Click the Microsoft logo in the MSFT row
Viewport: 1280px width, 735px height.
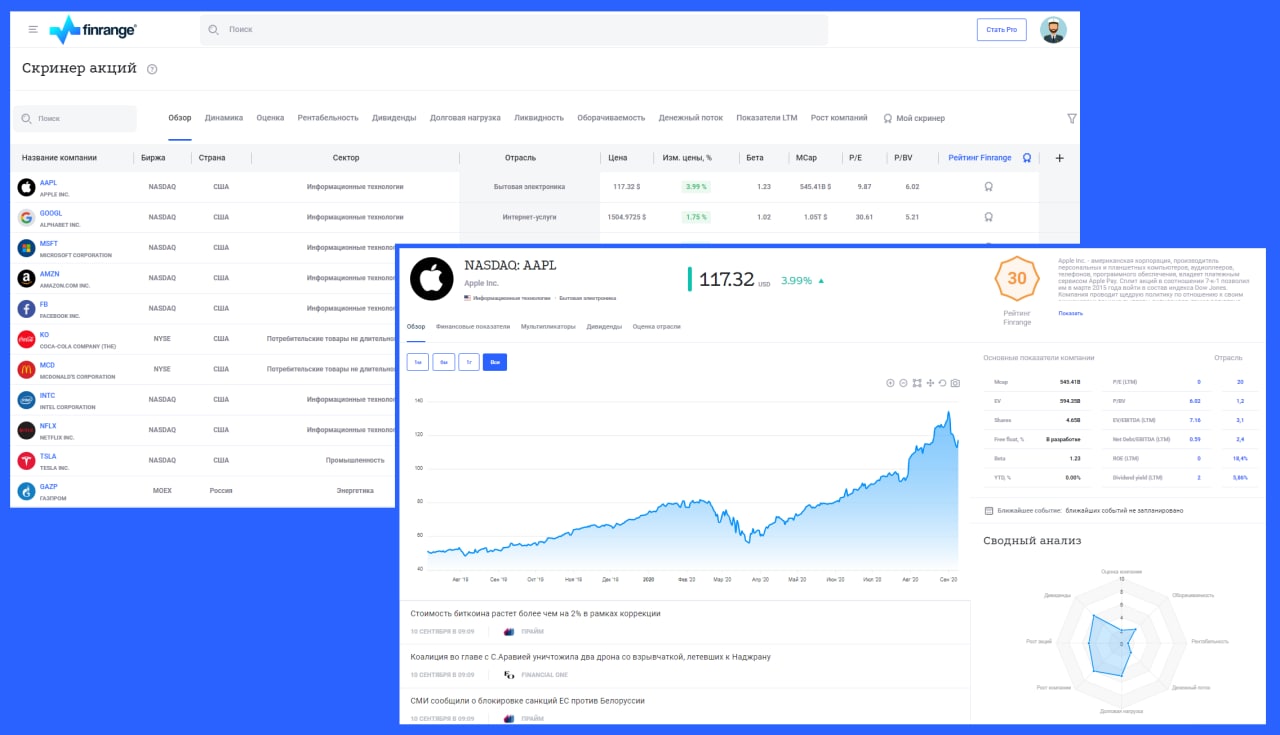tap(26, 248)
